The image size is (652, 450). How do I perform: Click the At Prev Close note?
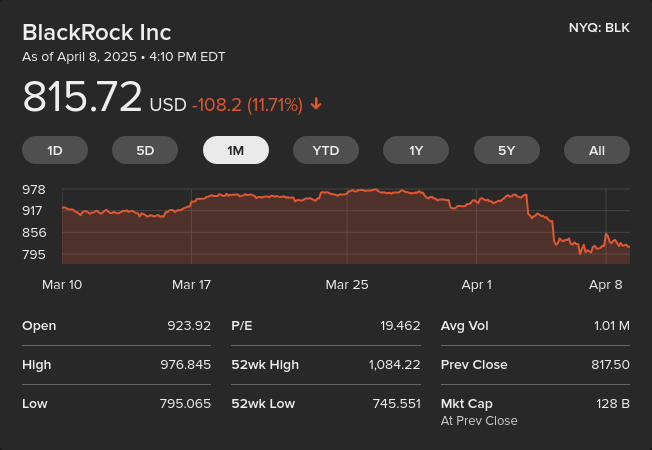click(x=479, y=420)
